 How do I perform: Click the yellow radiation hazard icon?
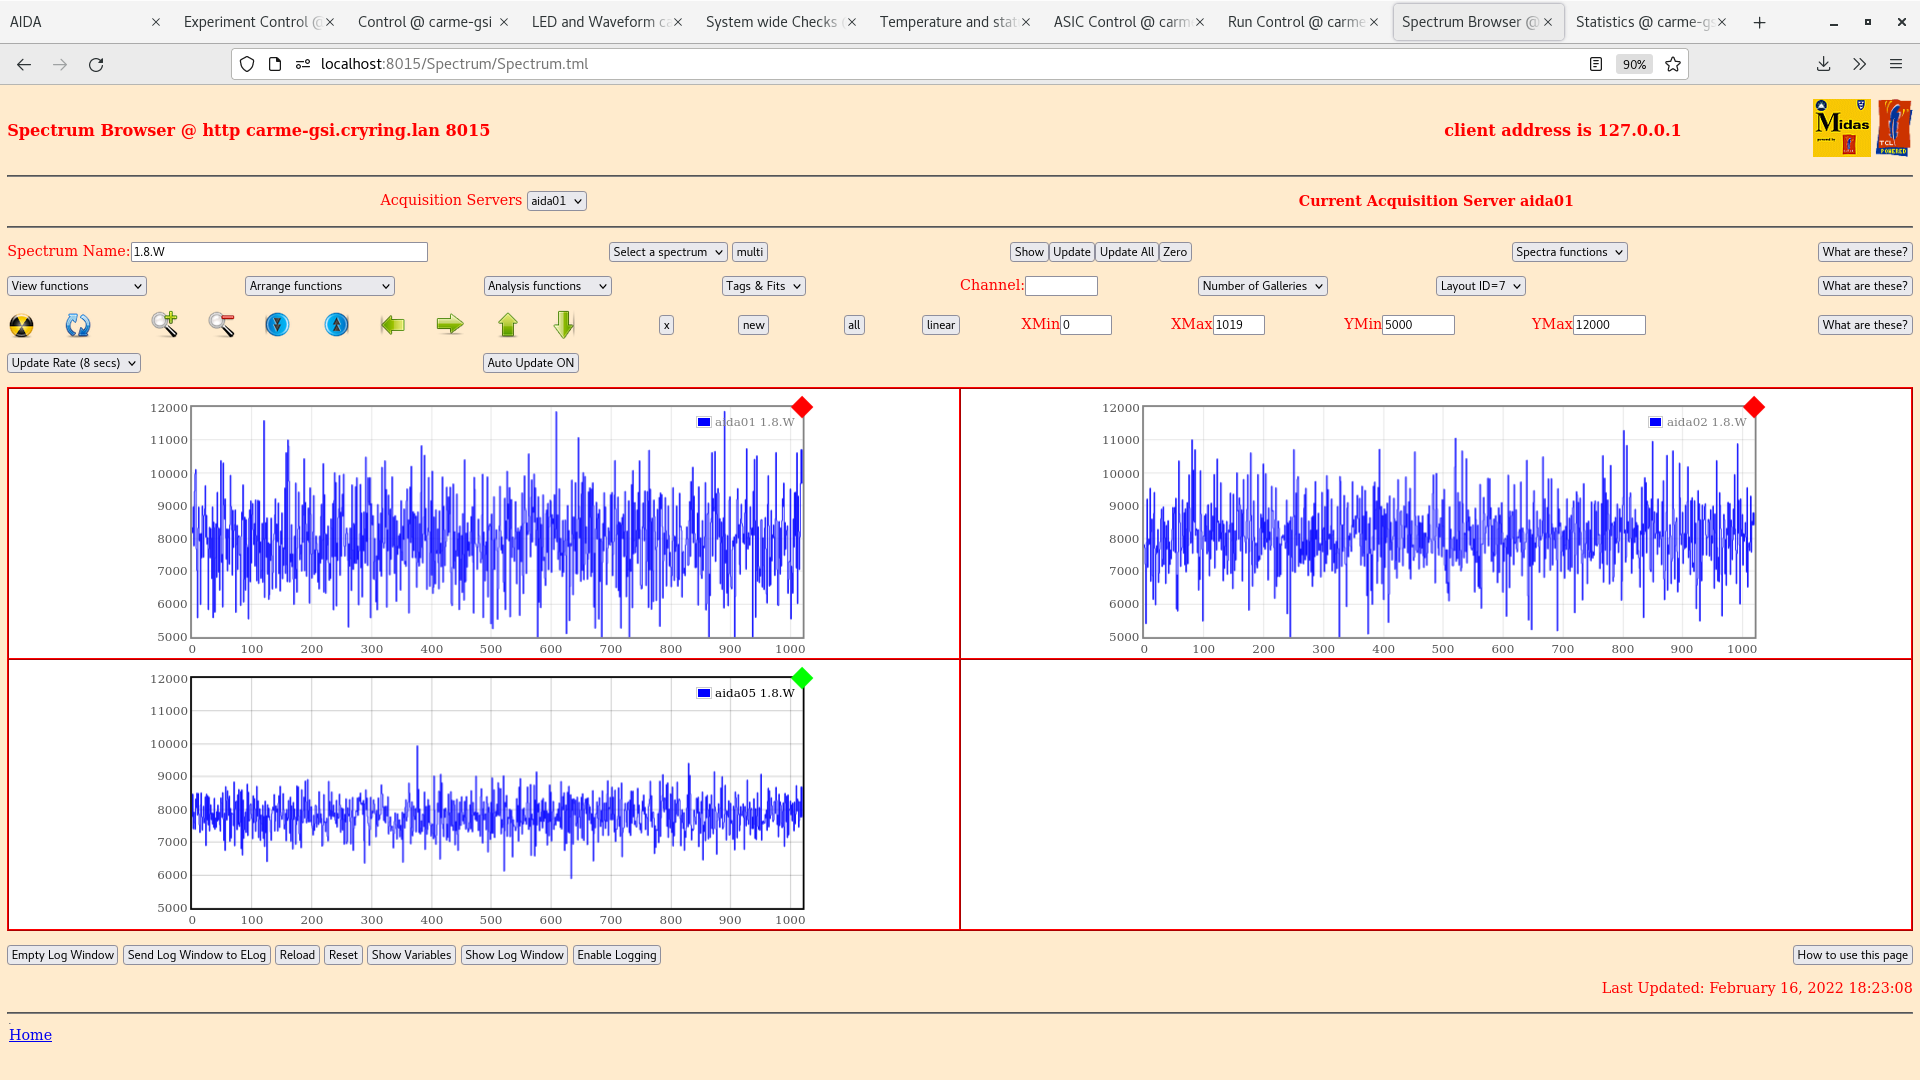21,325
